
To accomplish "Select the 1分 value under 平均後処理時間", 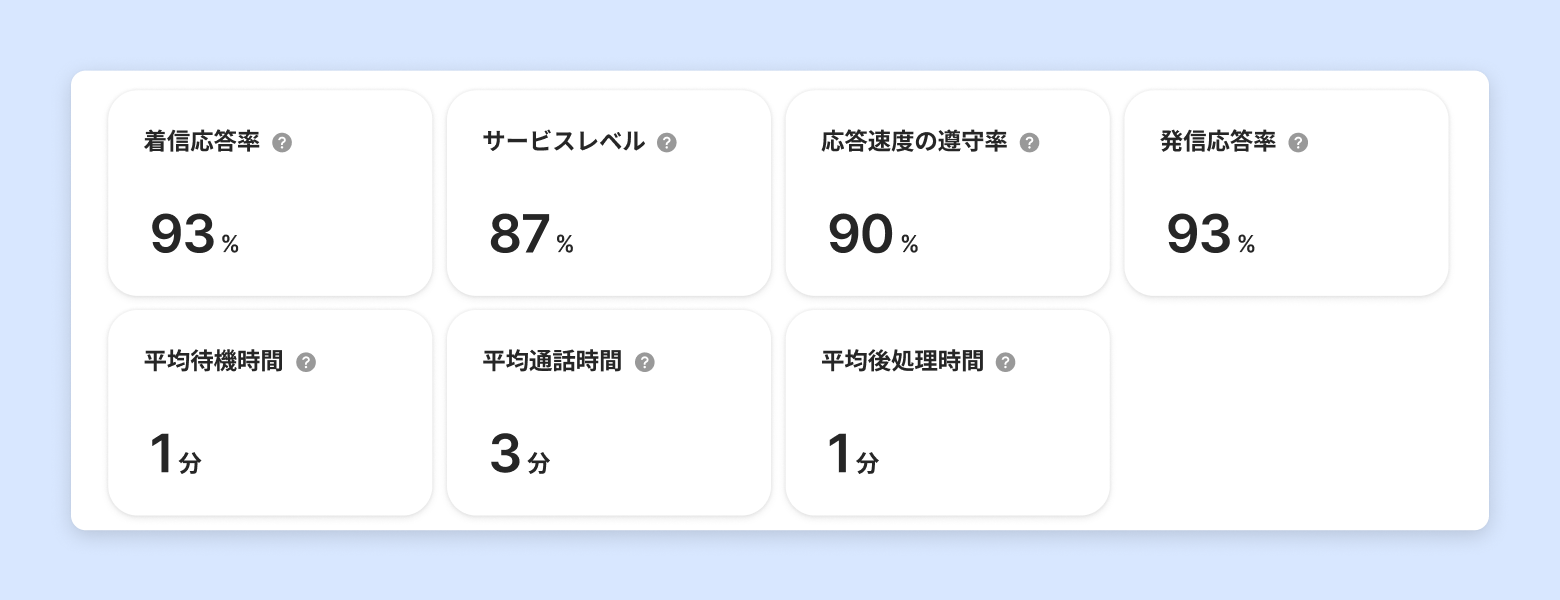I will tap(852, 455).
